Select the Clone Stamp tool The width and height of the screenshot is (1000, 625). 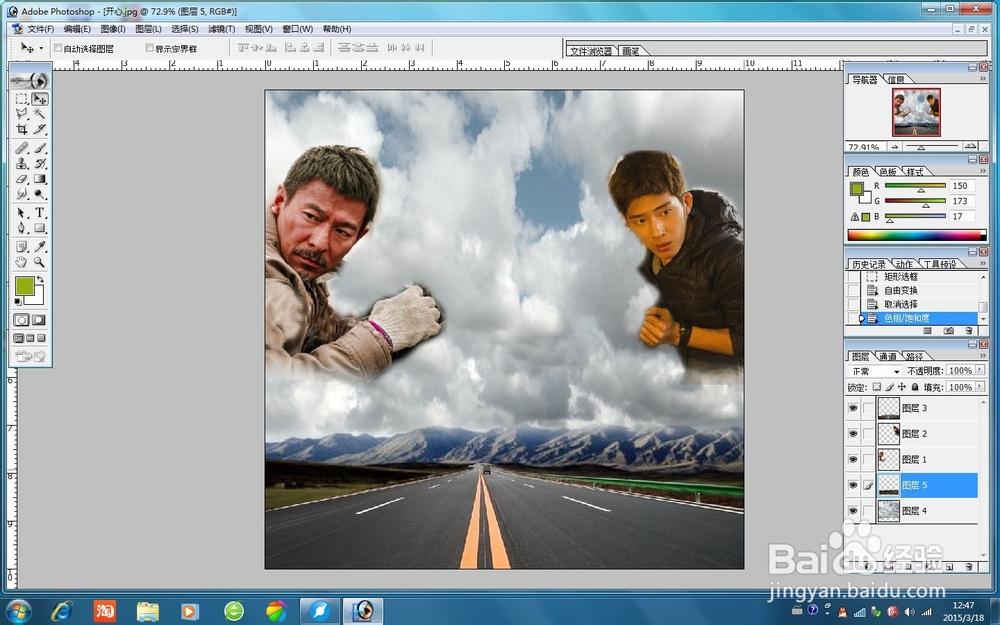[x=22, y=163]
